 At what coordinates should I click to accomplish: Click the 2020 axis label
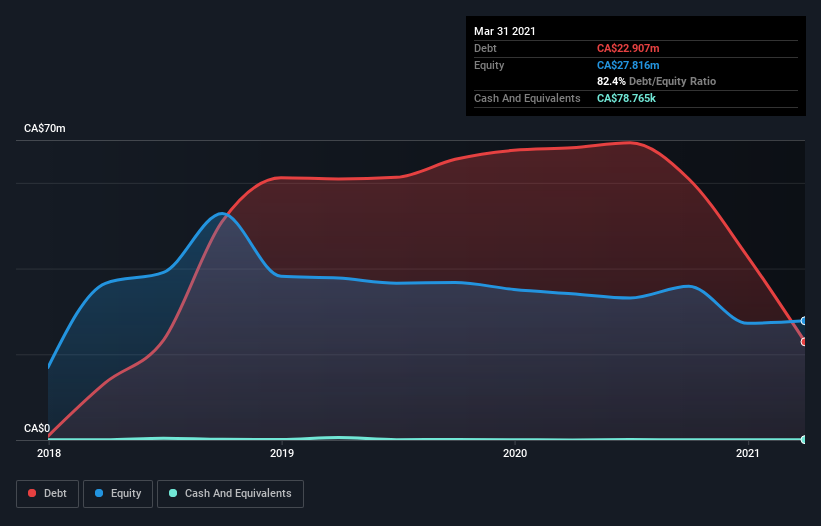click(x=515, y=453)
